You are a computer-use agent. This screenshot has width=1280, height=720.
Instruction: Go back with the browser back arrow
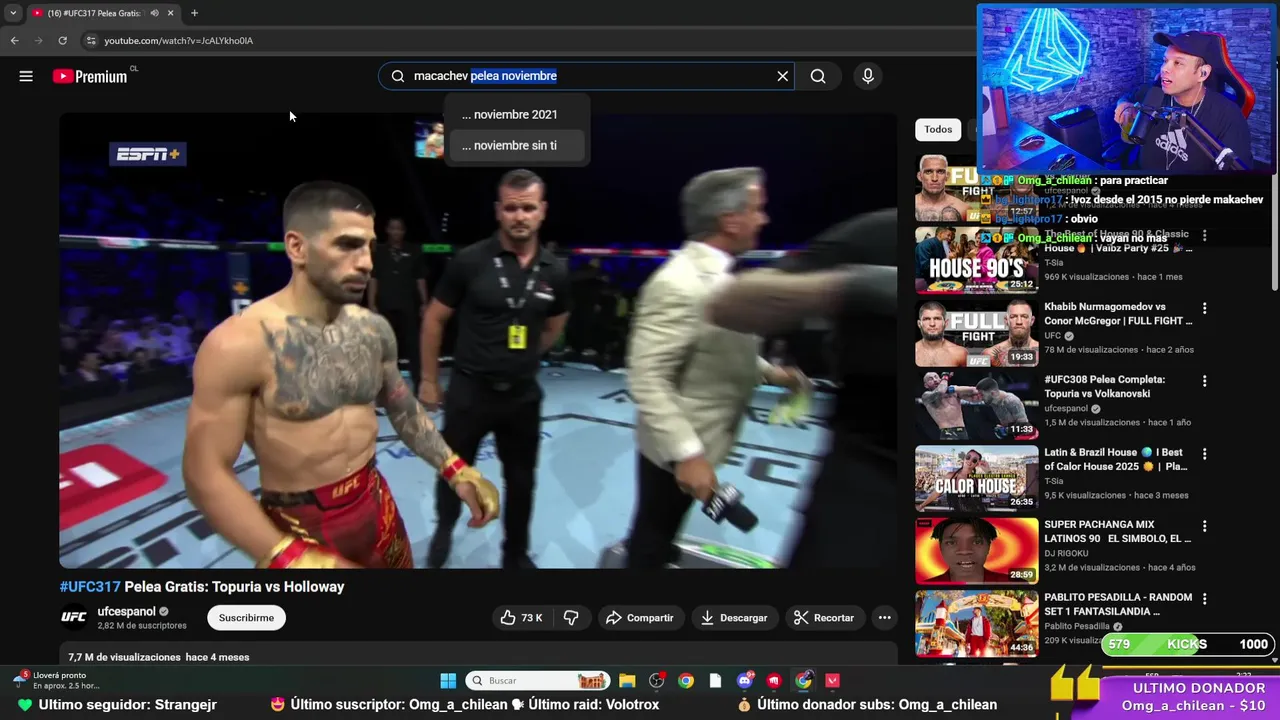click(x=14, y=41)
